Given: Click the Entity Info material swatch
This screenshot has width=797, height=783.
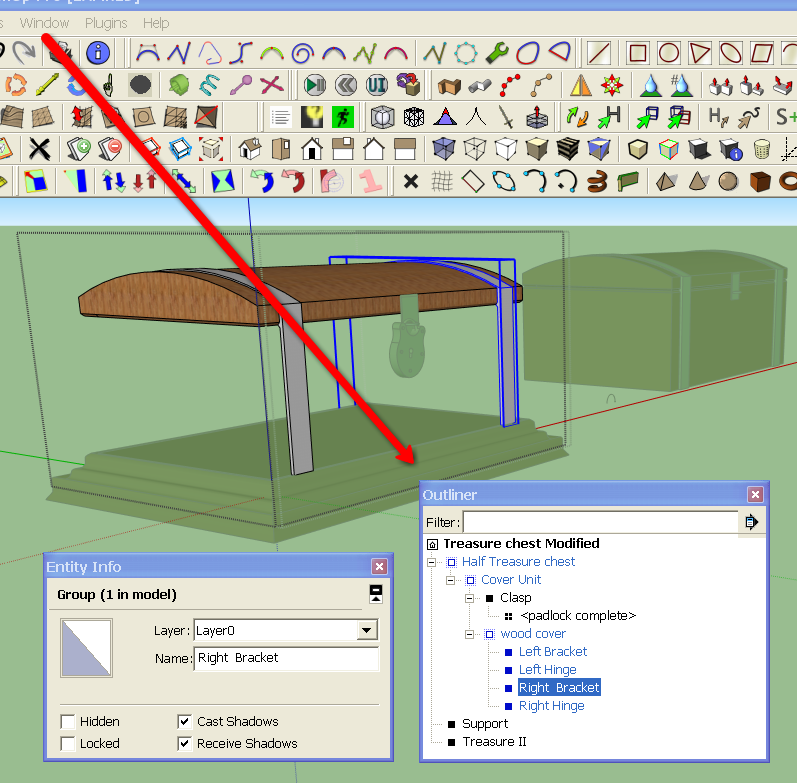Looking at the screenshot, I should [x=86, y=648].
